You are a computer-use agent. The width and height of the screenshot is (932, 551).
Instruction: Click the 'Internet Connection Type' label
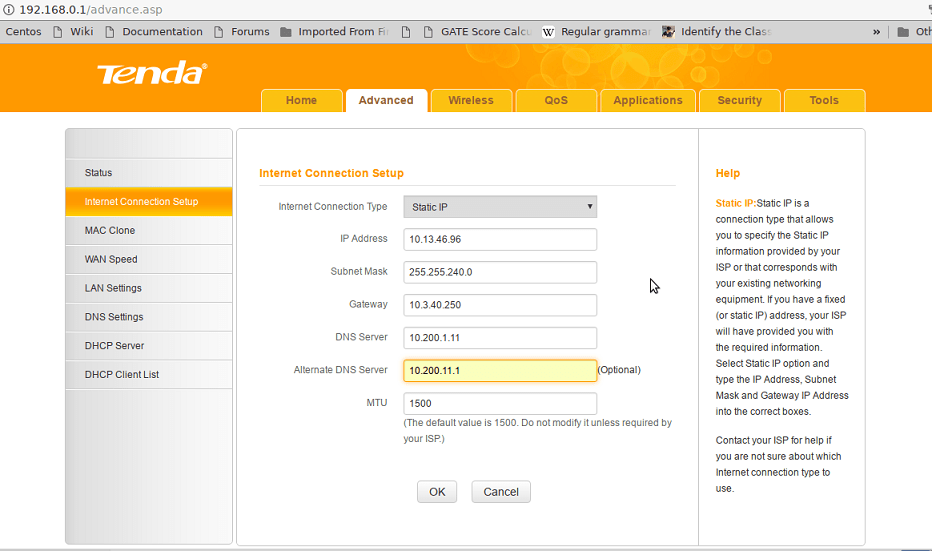point(333,206)
